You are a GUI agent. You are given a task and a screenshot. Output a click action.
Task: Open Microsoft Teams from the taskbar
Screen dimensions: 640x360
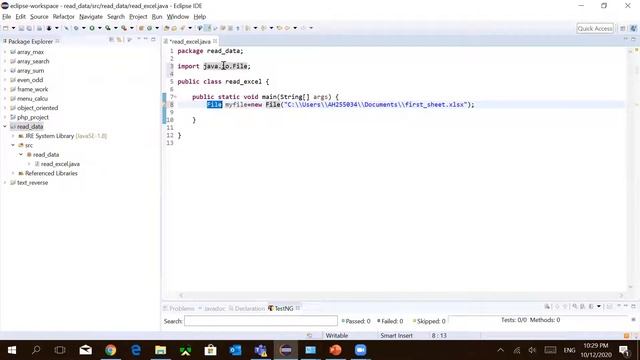pos(260,350)
